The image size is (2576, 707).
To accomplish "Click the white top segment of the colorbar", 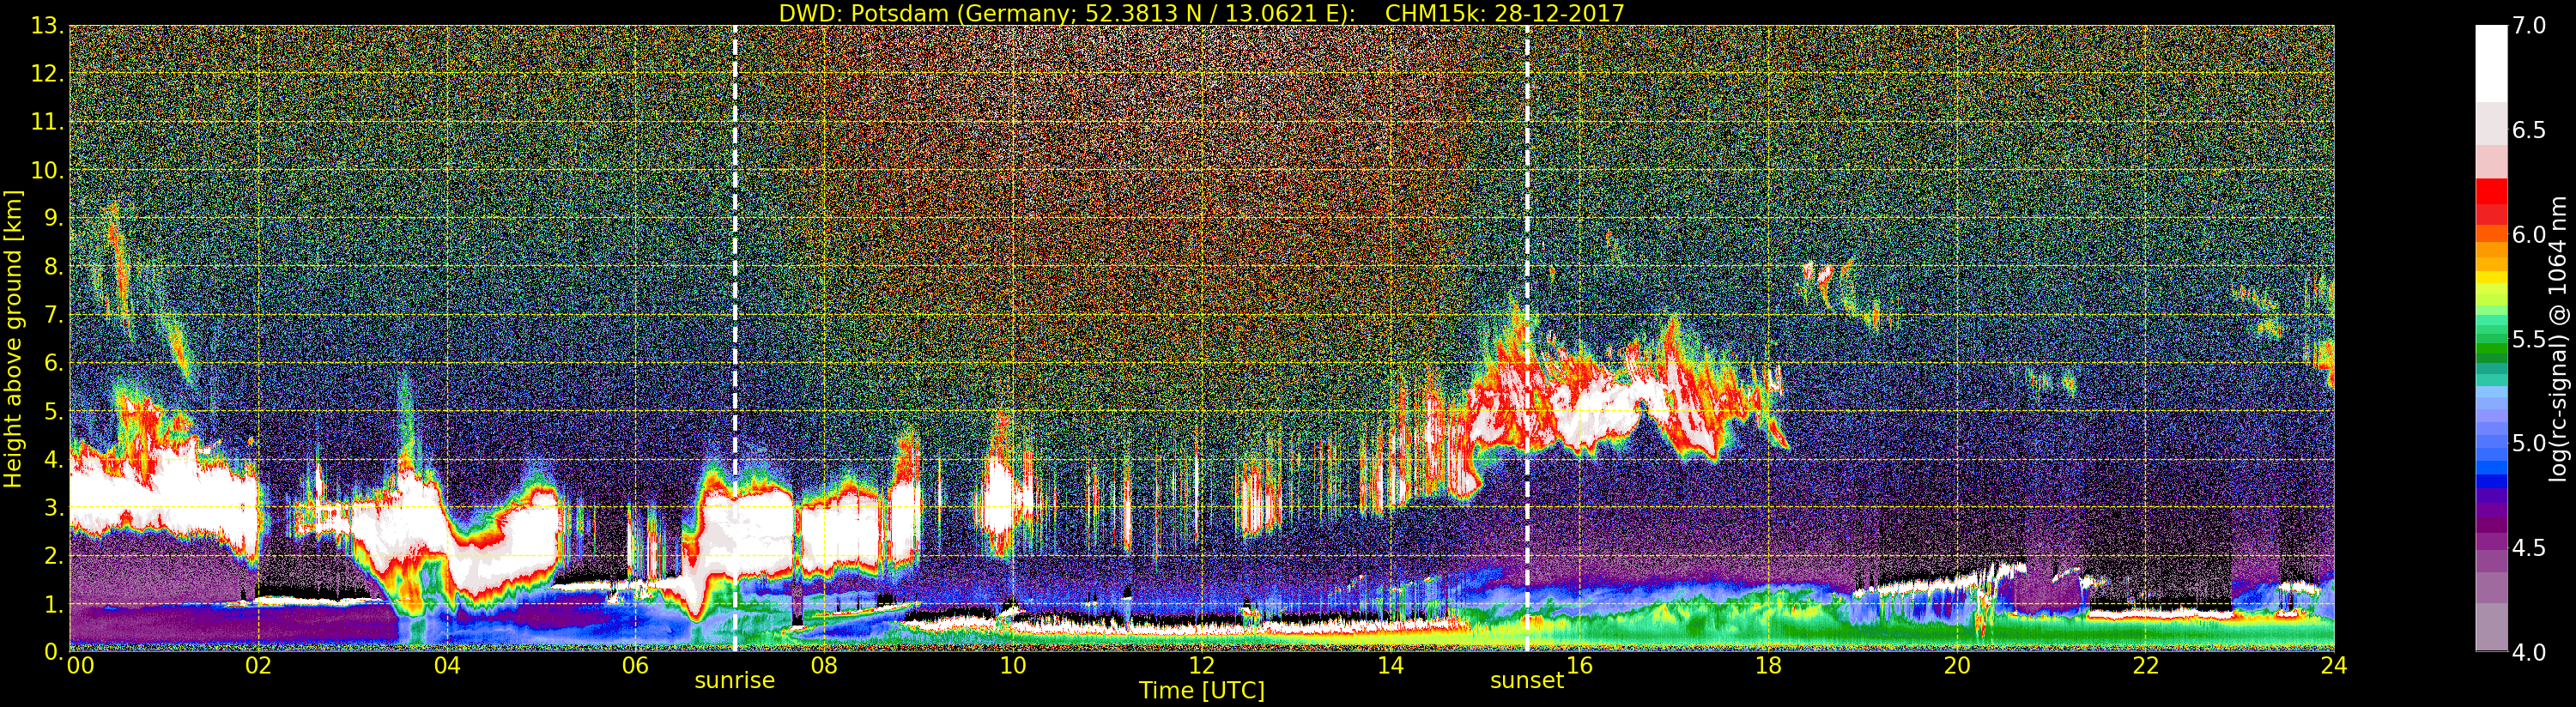I will click(2491, 63).
